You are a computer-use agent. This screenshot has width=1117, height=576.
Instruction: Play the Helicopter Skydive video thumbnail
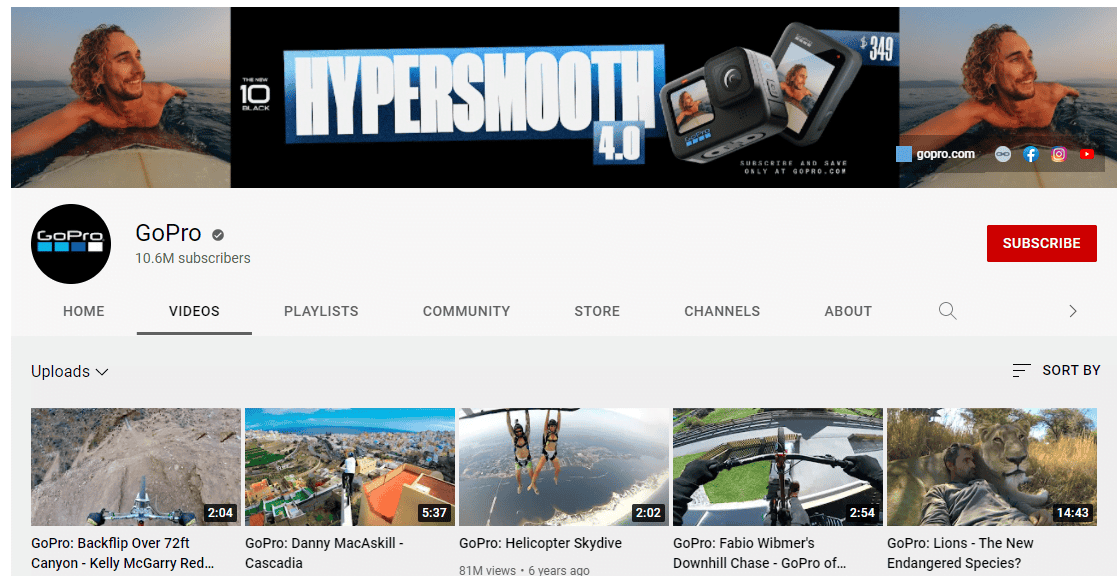click(x=563, y=467)
